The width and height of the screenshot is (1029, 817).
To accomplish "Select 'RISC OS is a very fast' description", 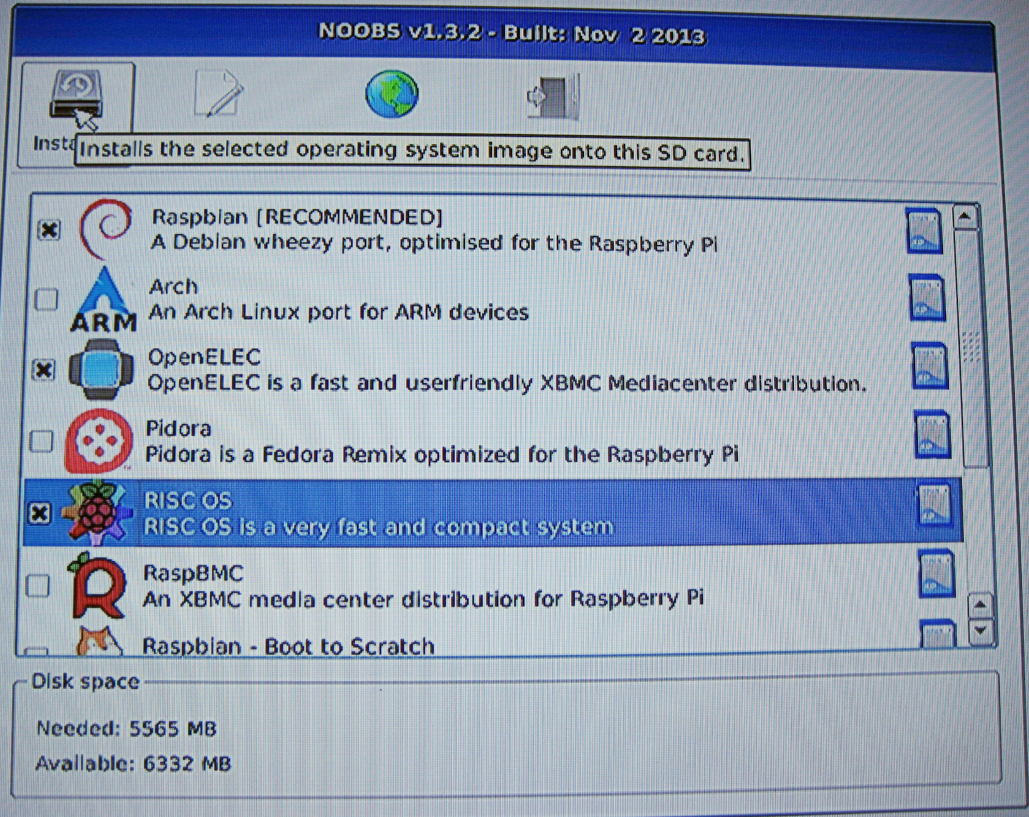I will 379,526.
